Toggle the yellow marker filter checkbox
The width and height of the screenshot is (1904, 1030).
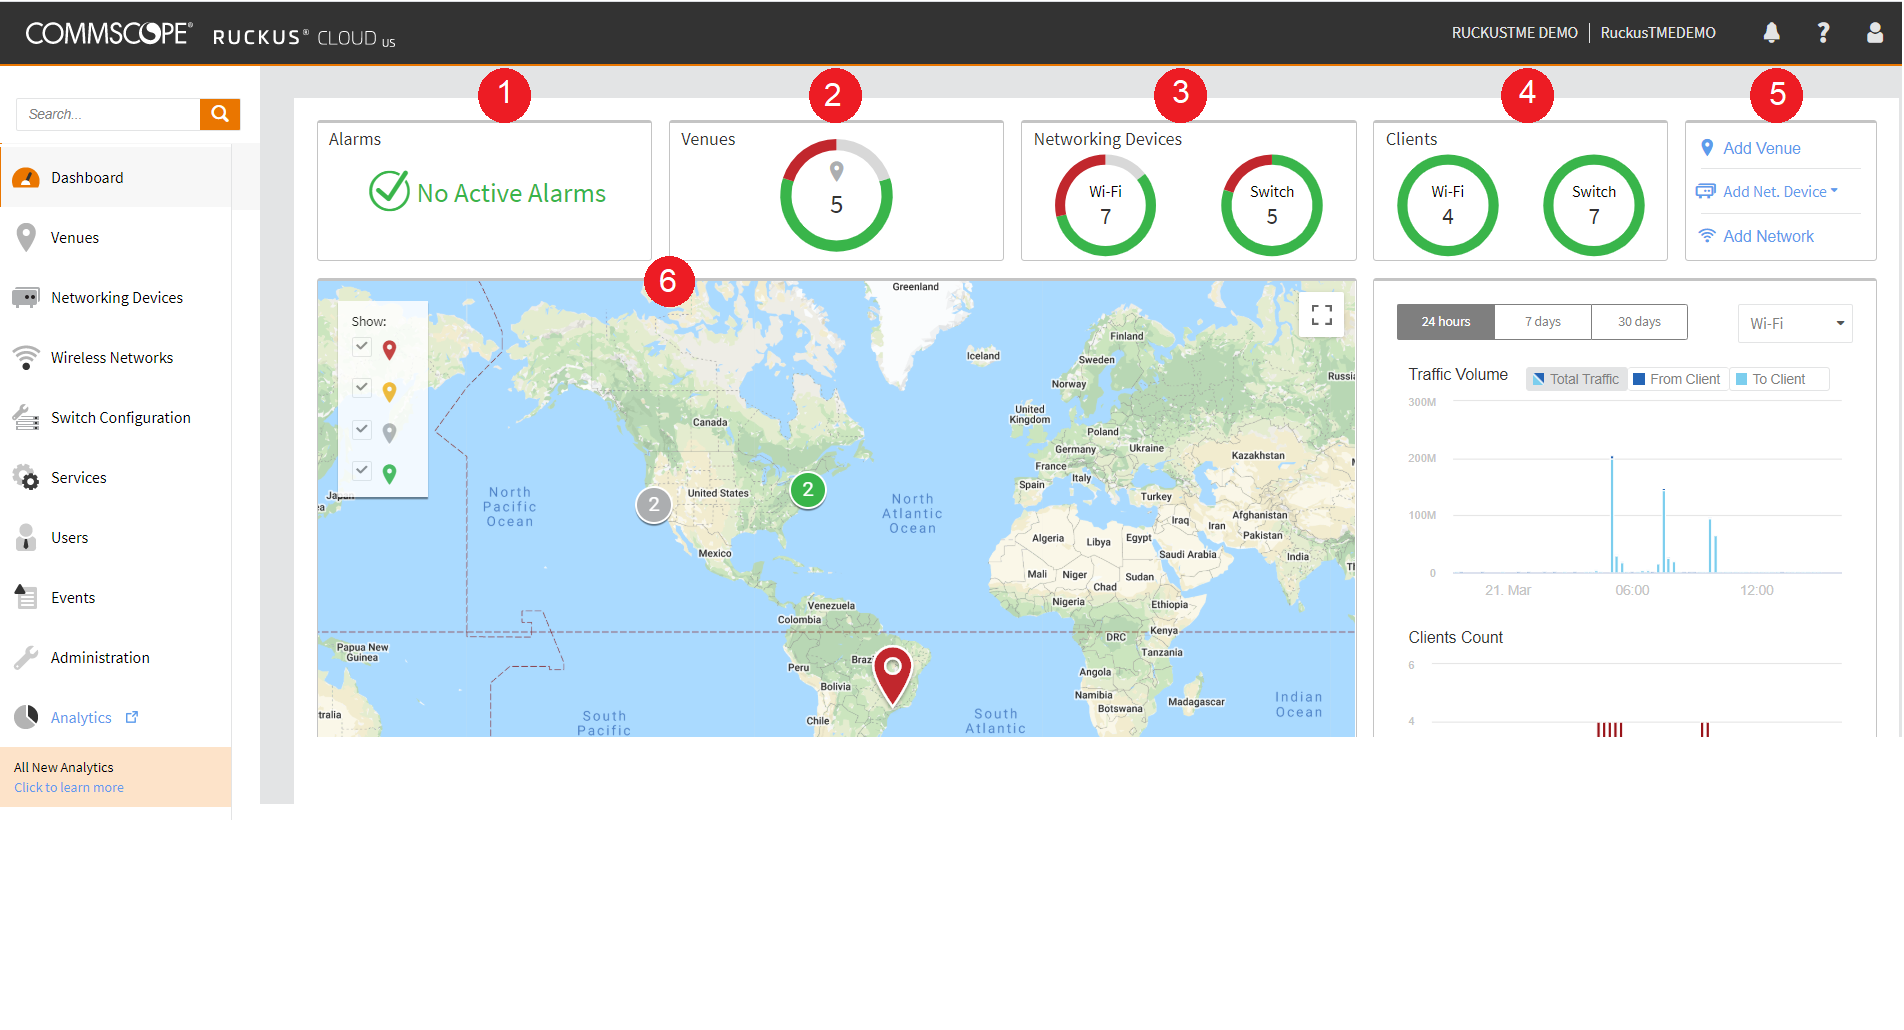pos(362,388)
